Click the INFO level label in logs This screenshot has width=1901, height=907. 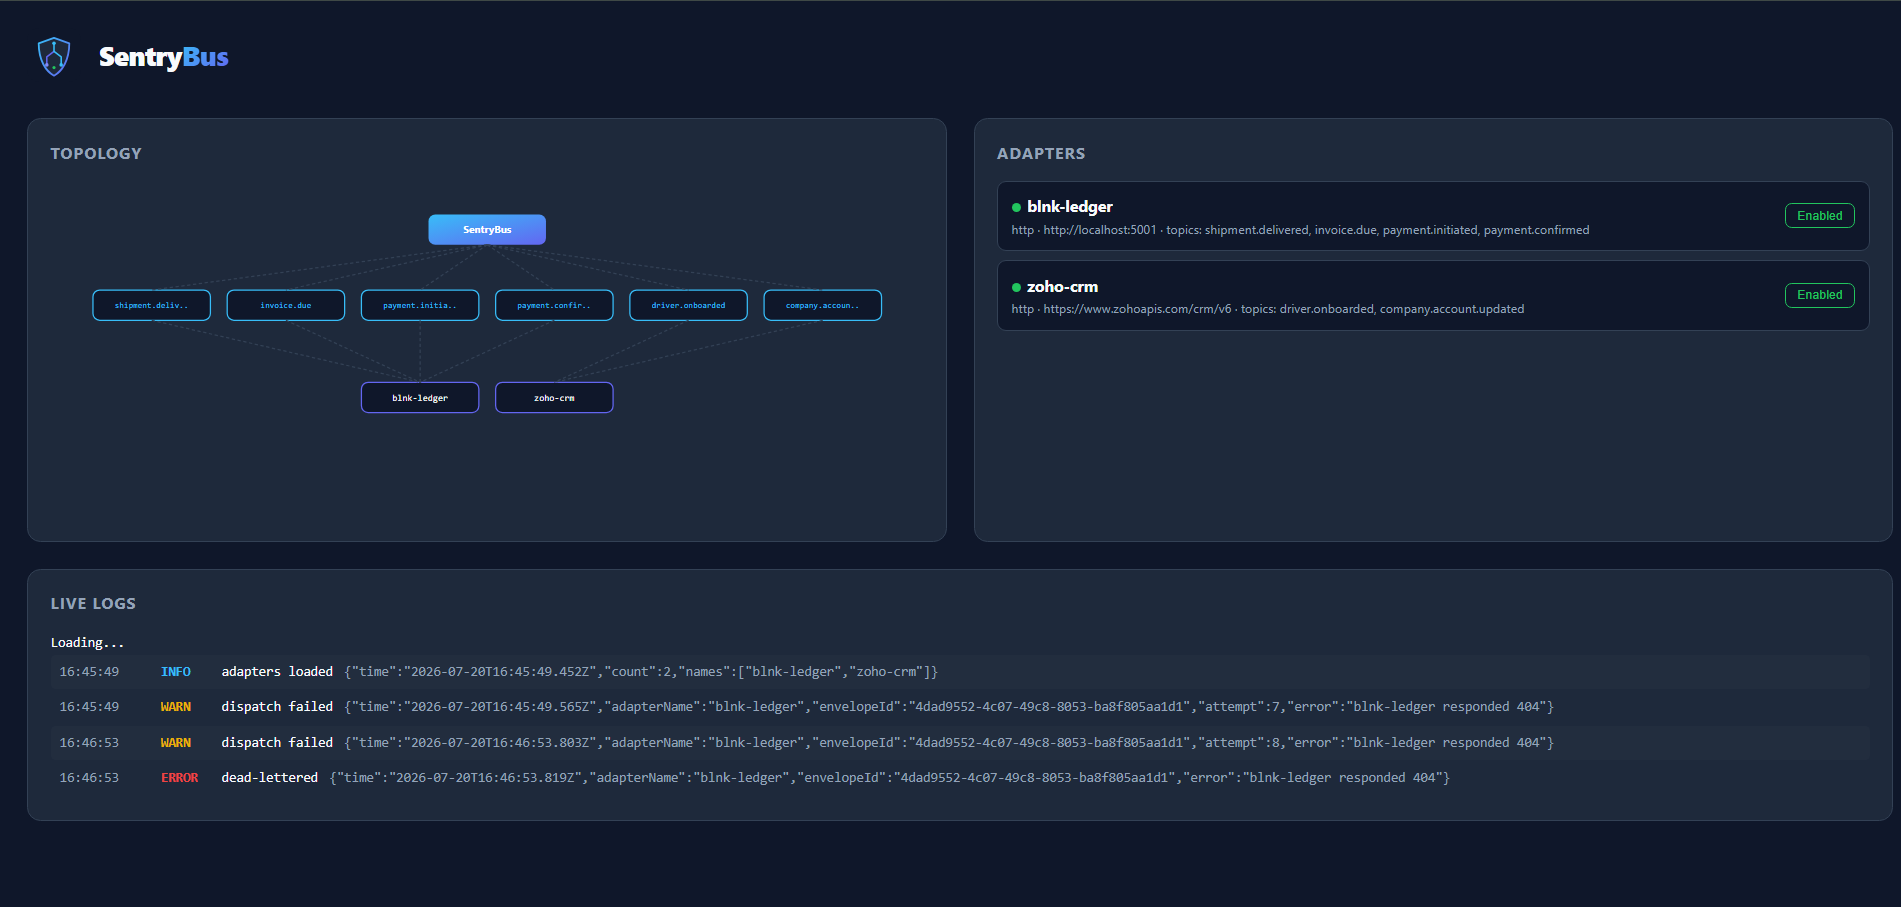[176, 672]
